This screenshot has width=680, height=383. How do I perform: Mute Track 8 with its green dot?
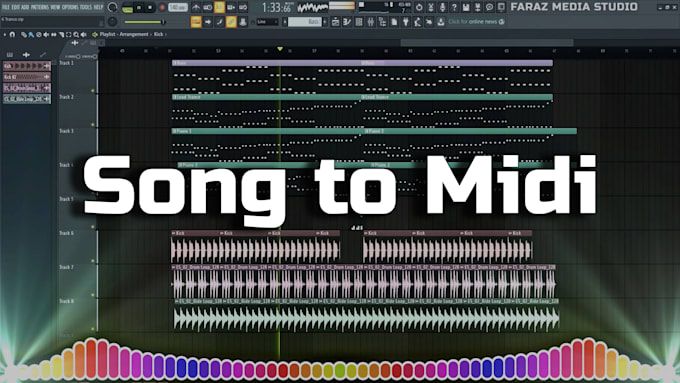tap(92, 329)
